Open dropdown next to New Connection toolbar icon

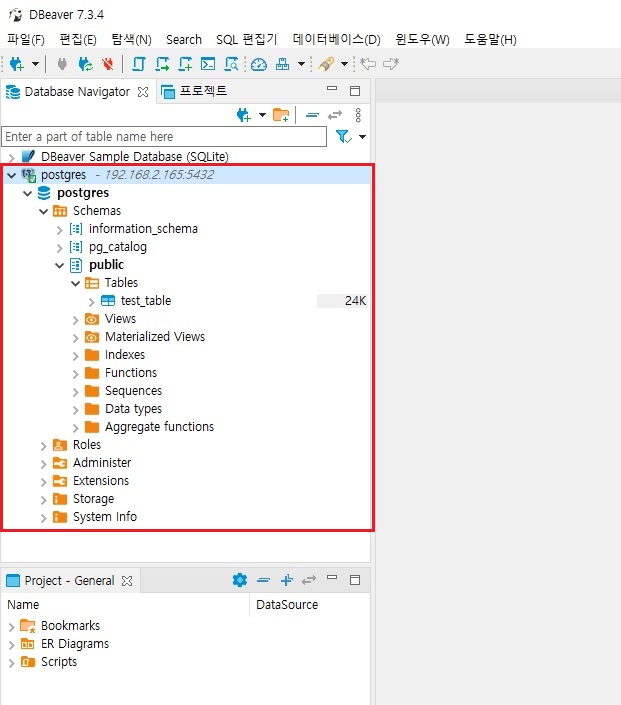point(35,64)
